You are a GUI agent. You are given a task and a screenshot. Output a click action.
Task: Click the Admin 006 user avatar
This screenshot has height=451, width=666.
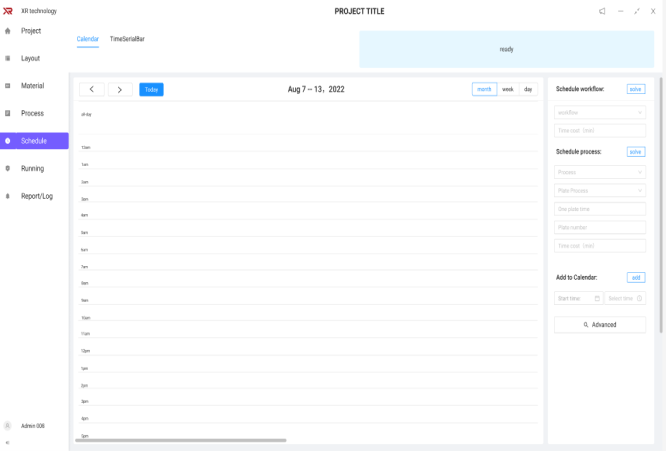pyautogui.click(x=8, y=426)
